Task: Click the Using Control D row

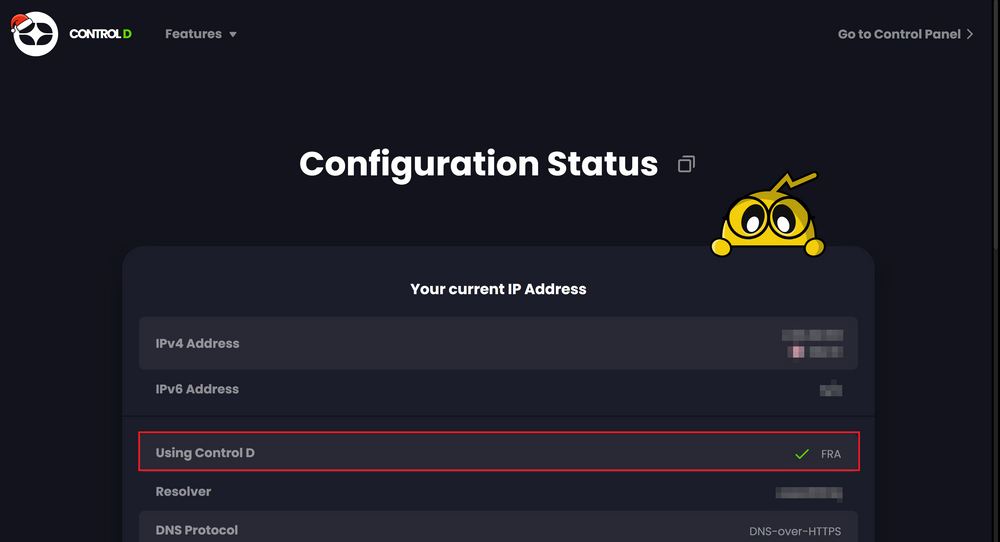Action: pos(499,451)
